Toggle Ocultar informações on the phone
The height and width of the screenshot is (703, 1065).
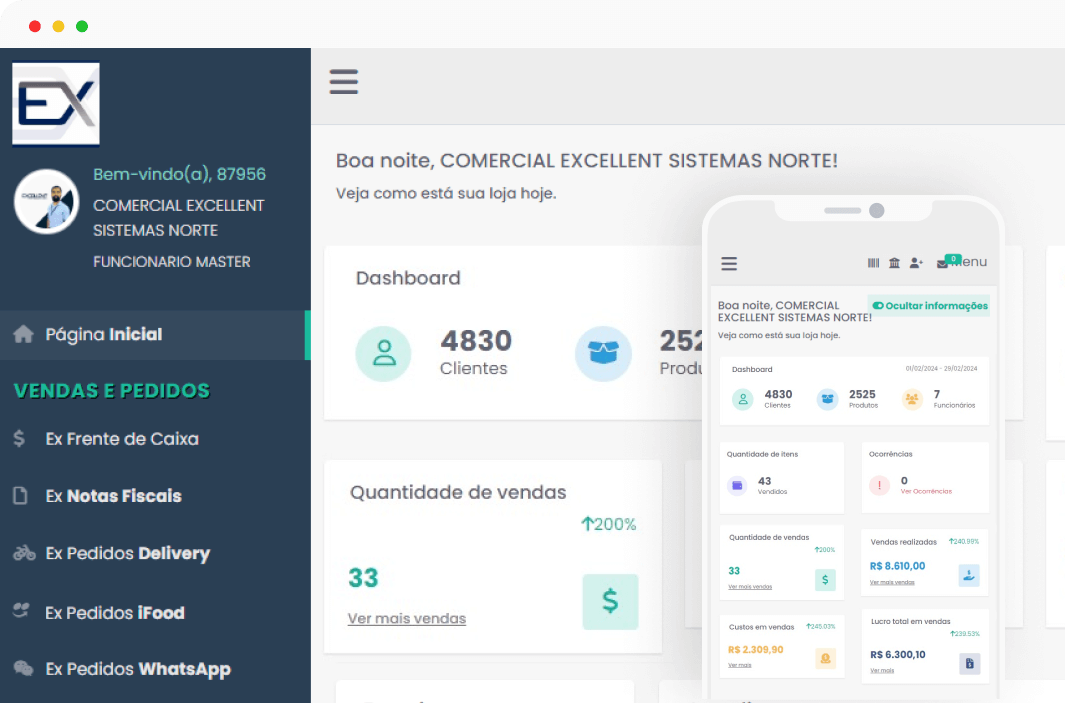pos(929,306)
